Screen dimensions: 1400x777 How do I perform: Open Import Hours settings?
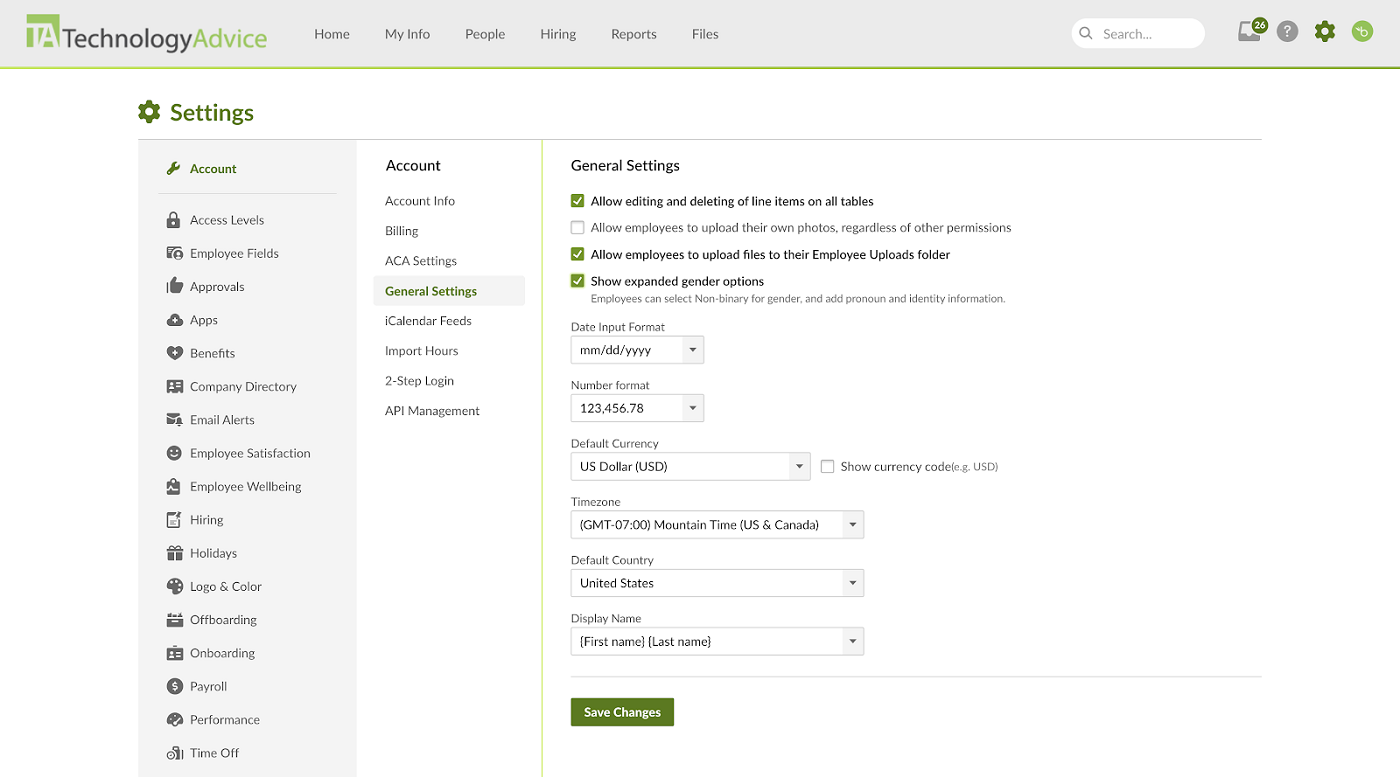(422, 351)
